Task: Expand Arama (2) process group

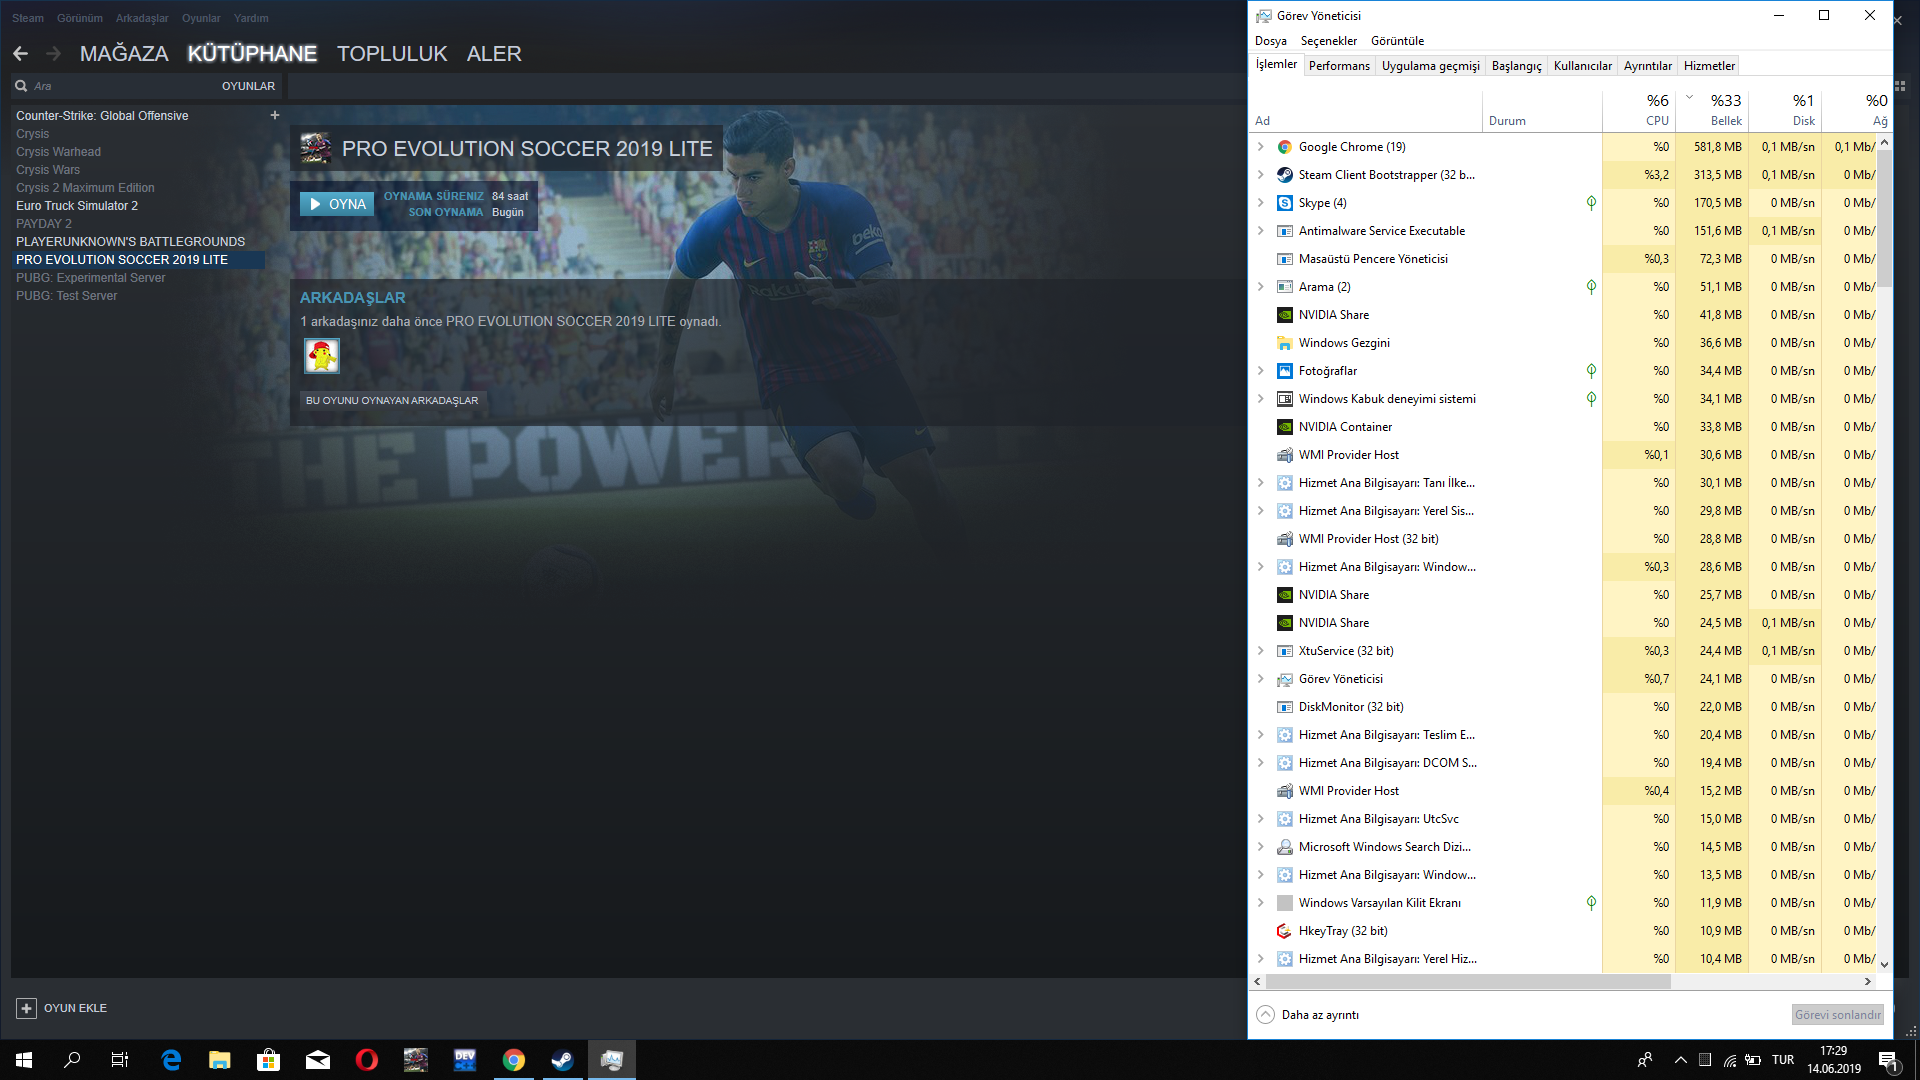Action: pyautogui.click(x=1261, y=287)
